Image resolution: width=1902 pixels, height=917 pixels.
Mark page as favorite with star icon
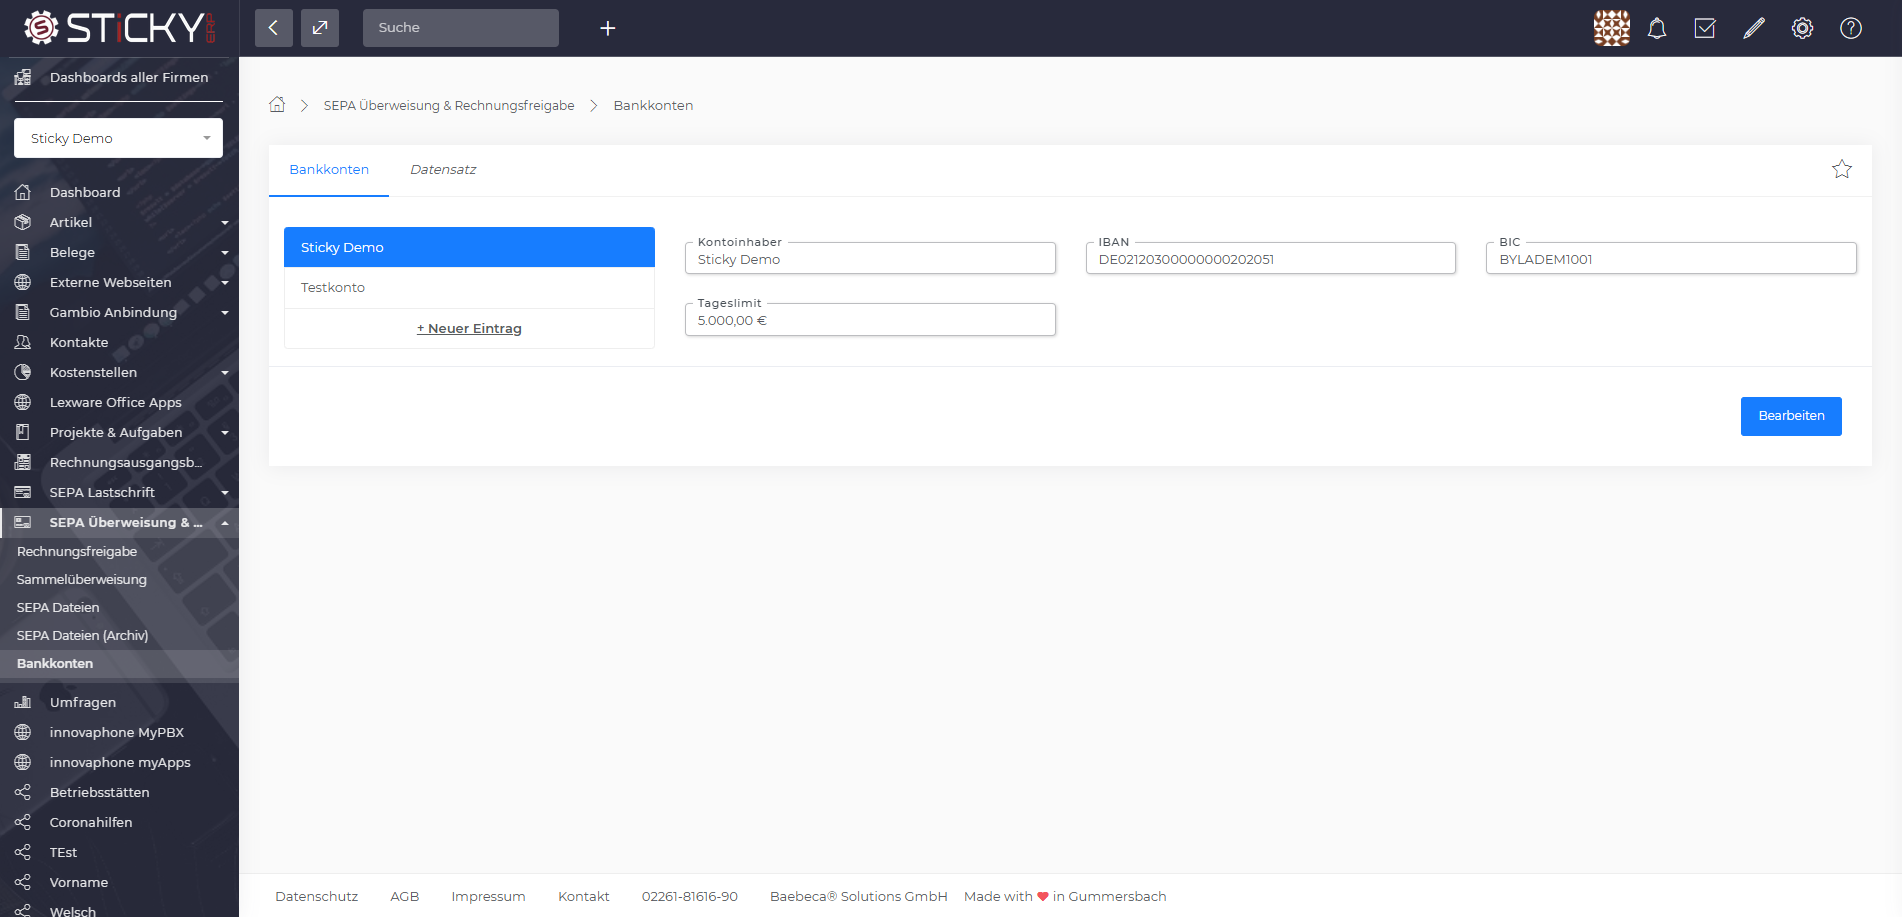point(1841,169)
